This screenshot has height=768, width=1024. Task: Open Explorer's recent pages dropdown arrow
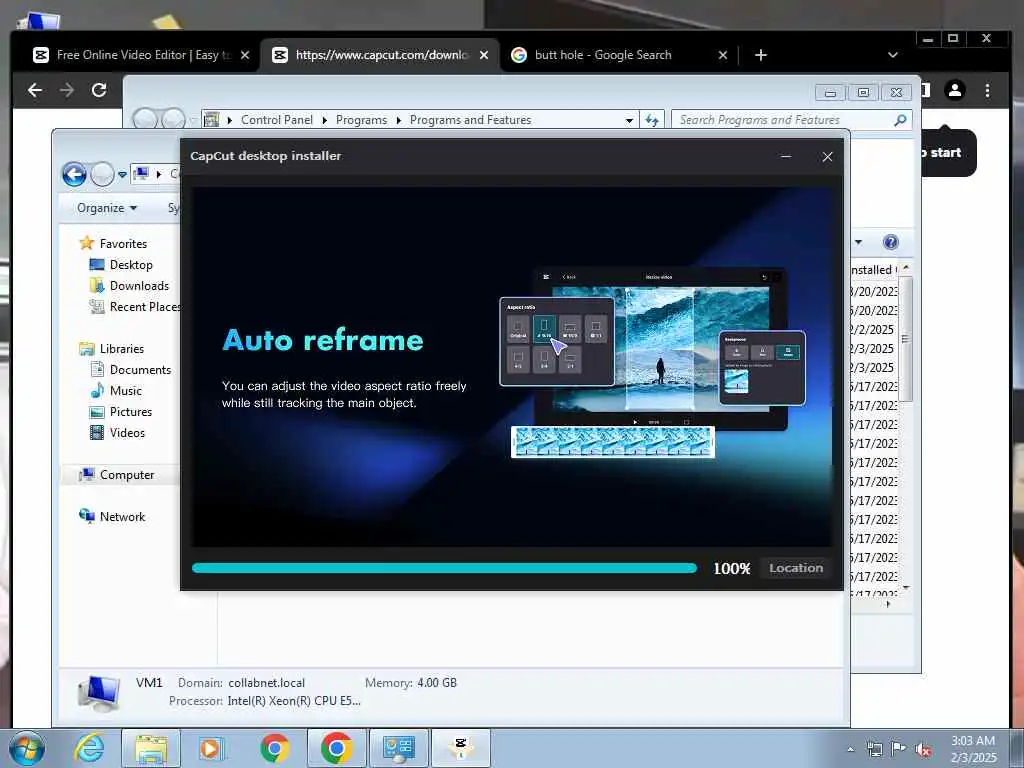click(122, 175)
